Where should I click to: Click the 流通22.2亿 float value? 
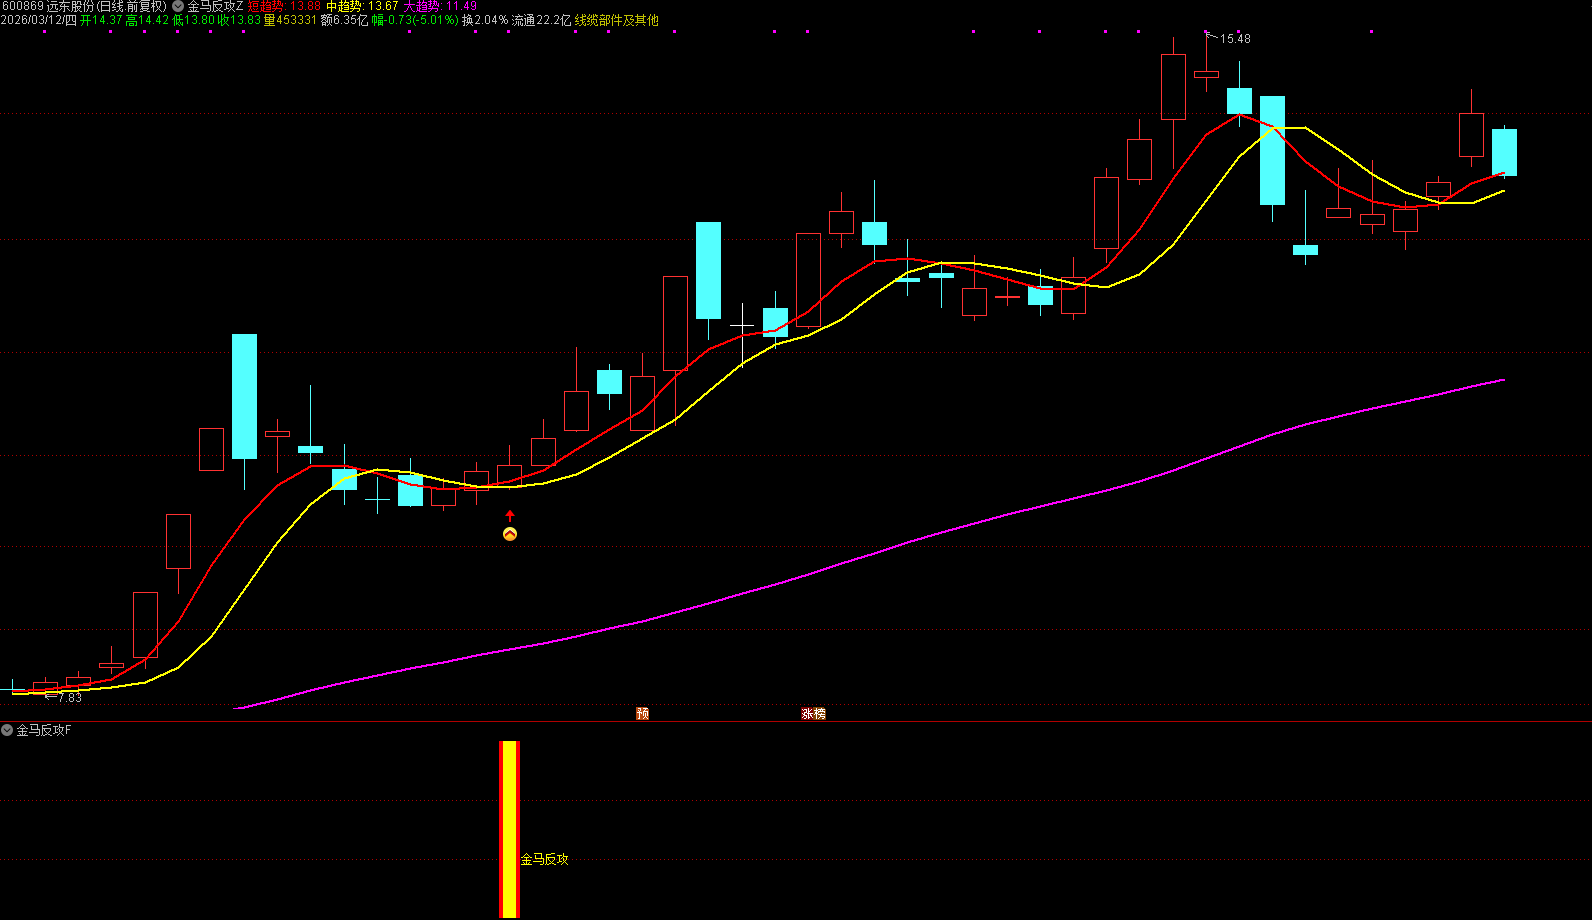[x=541, y=20]
